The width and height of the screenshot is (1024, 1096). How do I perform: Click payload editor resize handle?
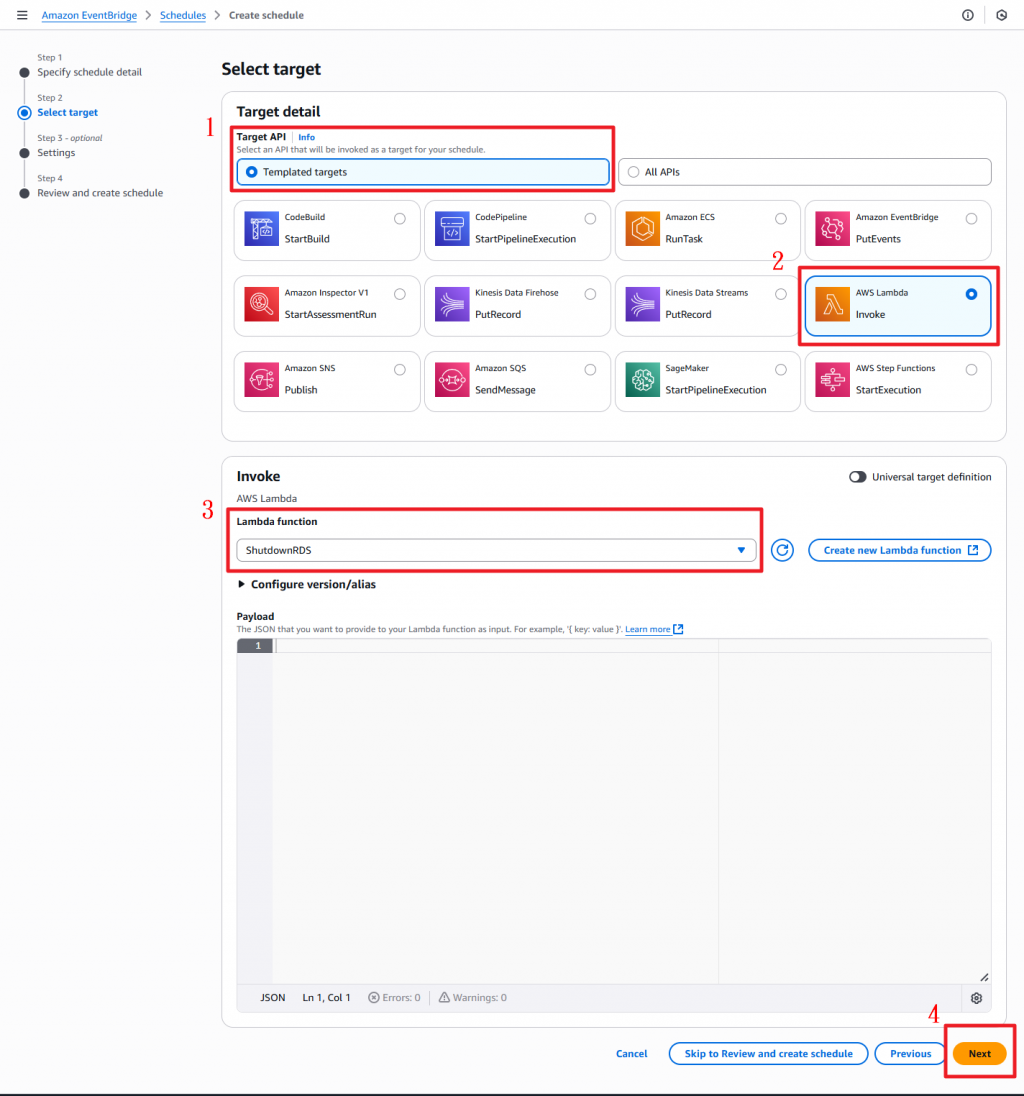coord(983,976)
